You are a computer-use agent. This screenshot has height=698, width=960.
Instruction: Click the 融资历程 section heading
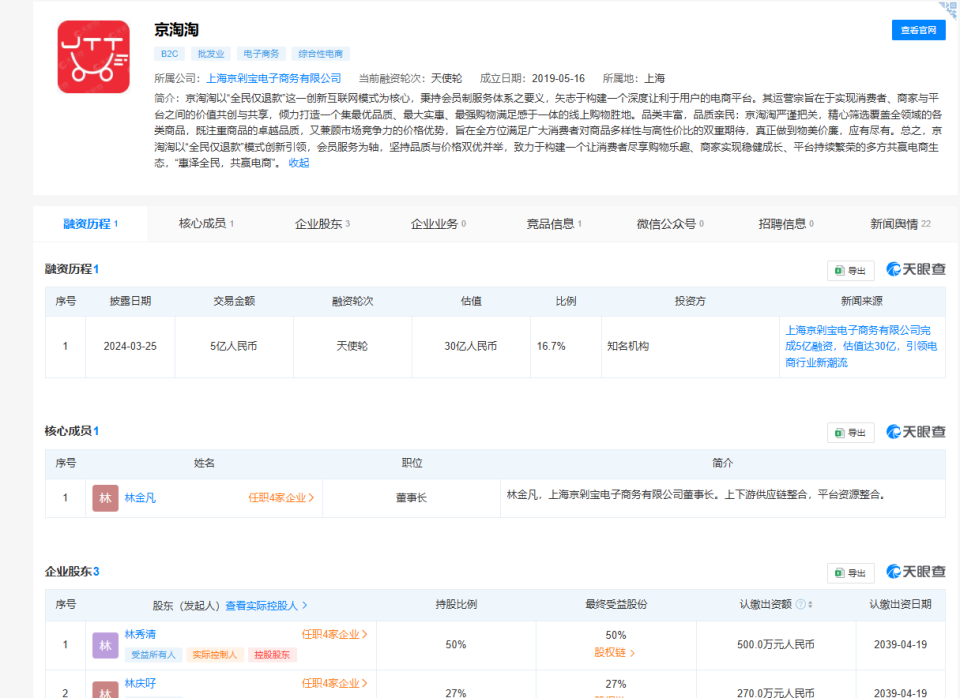tap(72, 269)
